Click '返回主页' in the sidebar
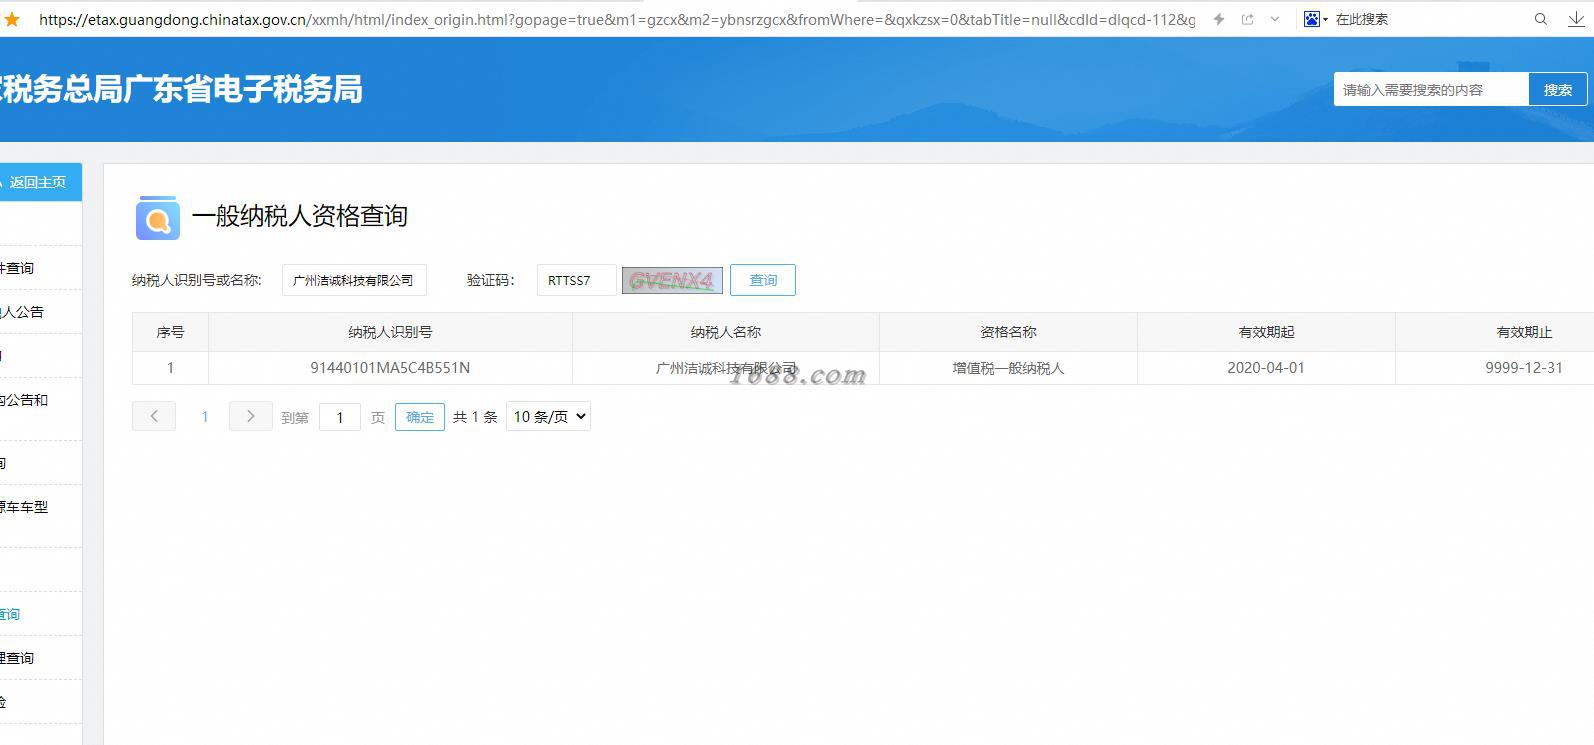The height and width of the screenshot is (745, 1594). [38, 182]
